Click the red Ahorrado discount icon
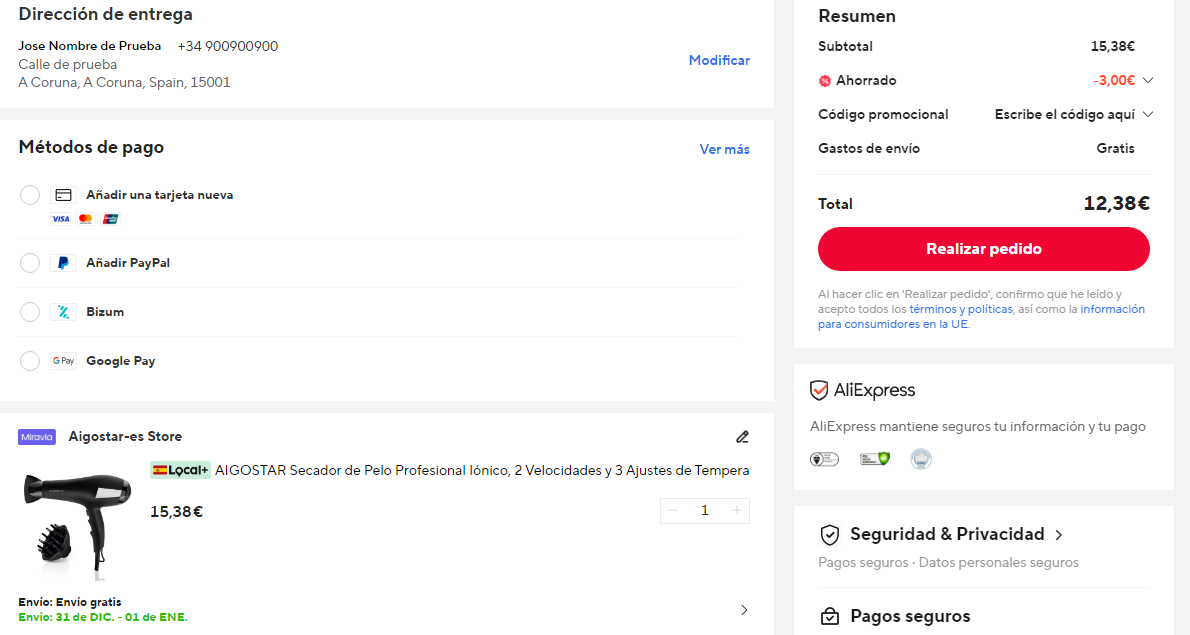This screenshot has width=1190, height=635. pos(825,81)
